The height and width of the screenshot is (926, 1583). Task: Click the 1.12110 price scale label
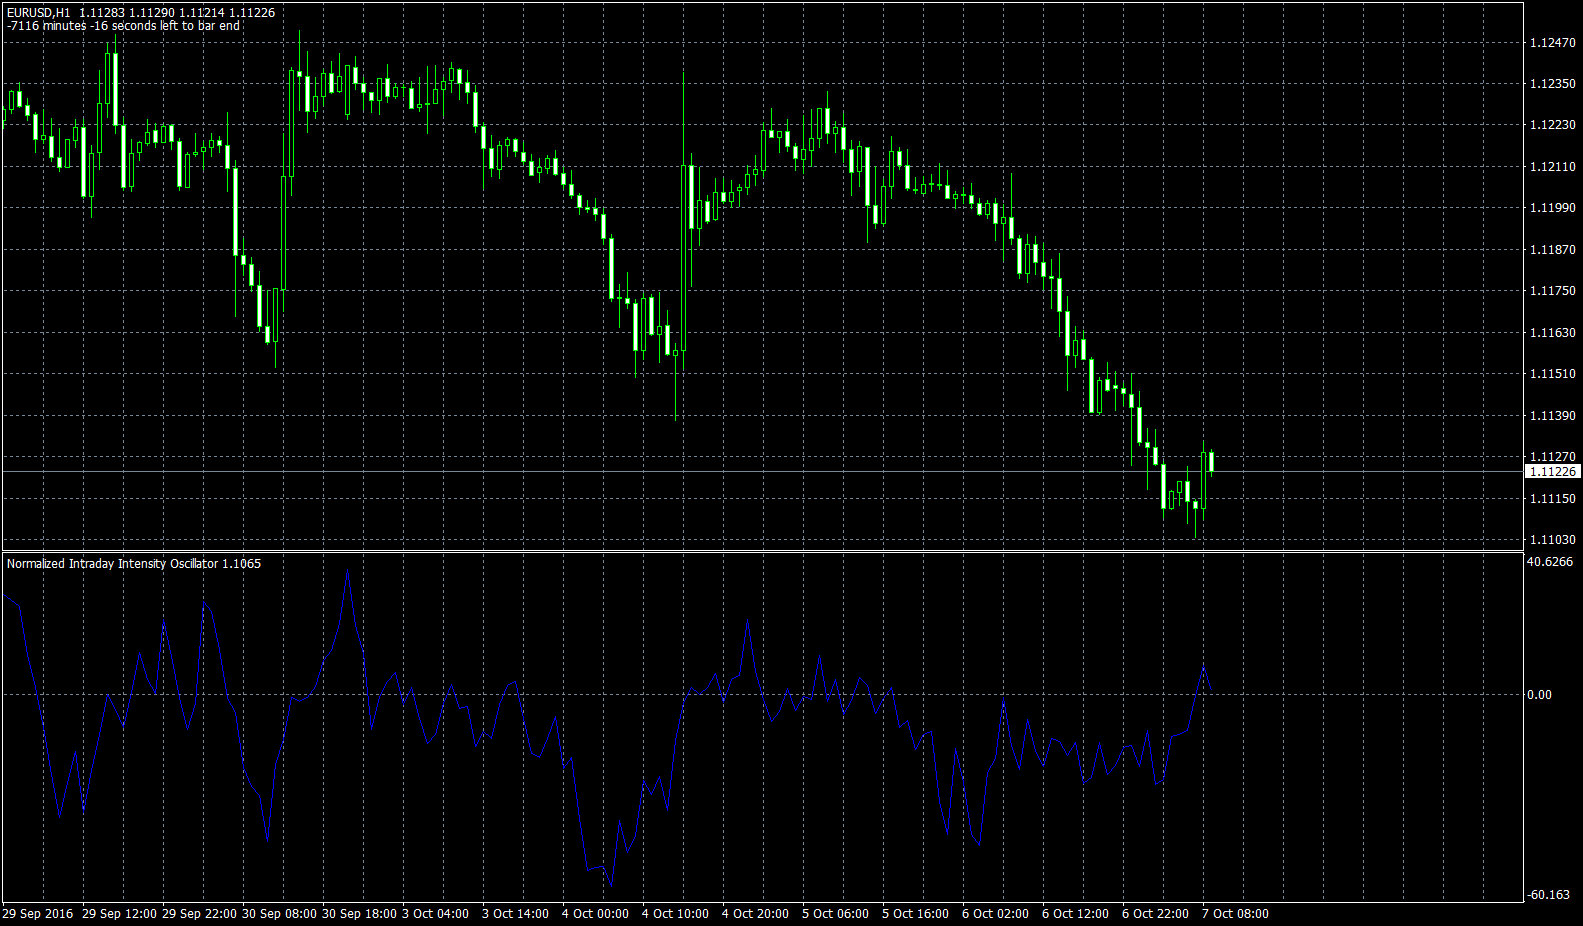click(x=1552, y=167)
